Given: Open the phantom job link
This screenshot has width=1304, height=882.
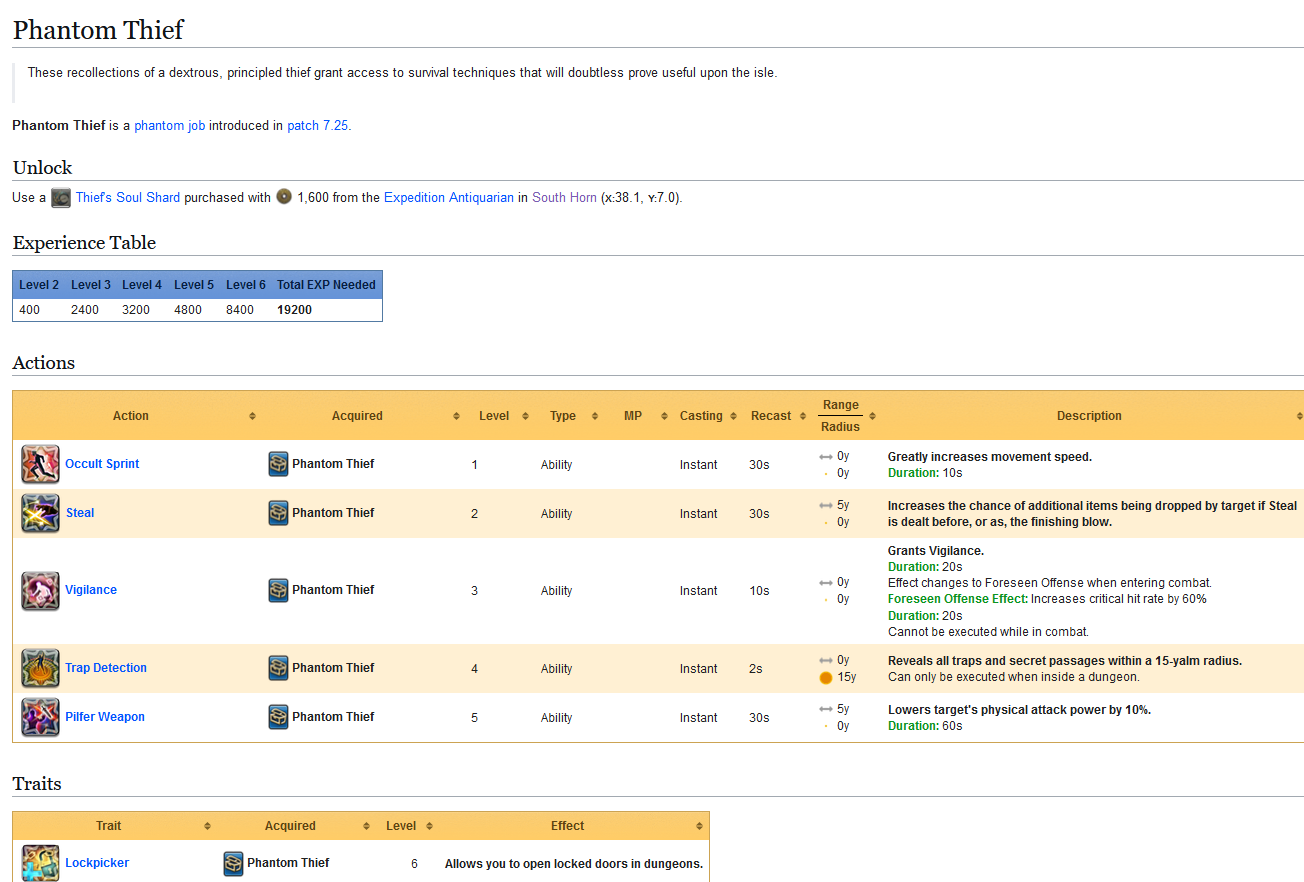Looking at the screenshot, I should [170, 126].
